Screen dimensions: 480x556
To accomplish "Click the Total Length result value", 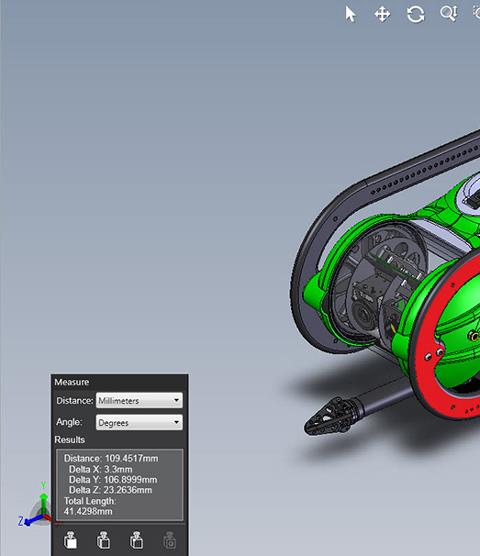I will tap(88, 511).
